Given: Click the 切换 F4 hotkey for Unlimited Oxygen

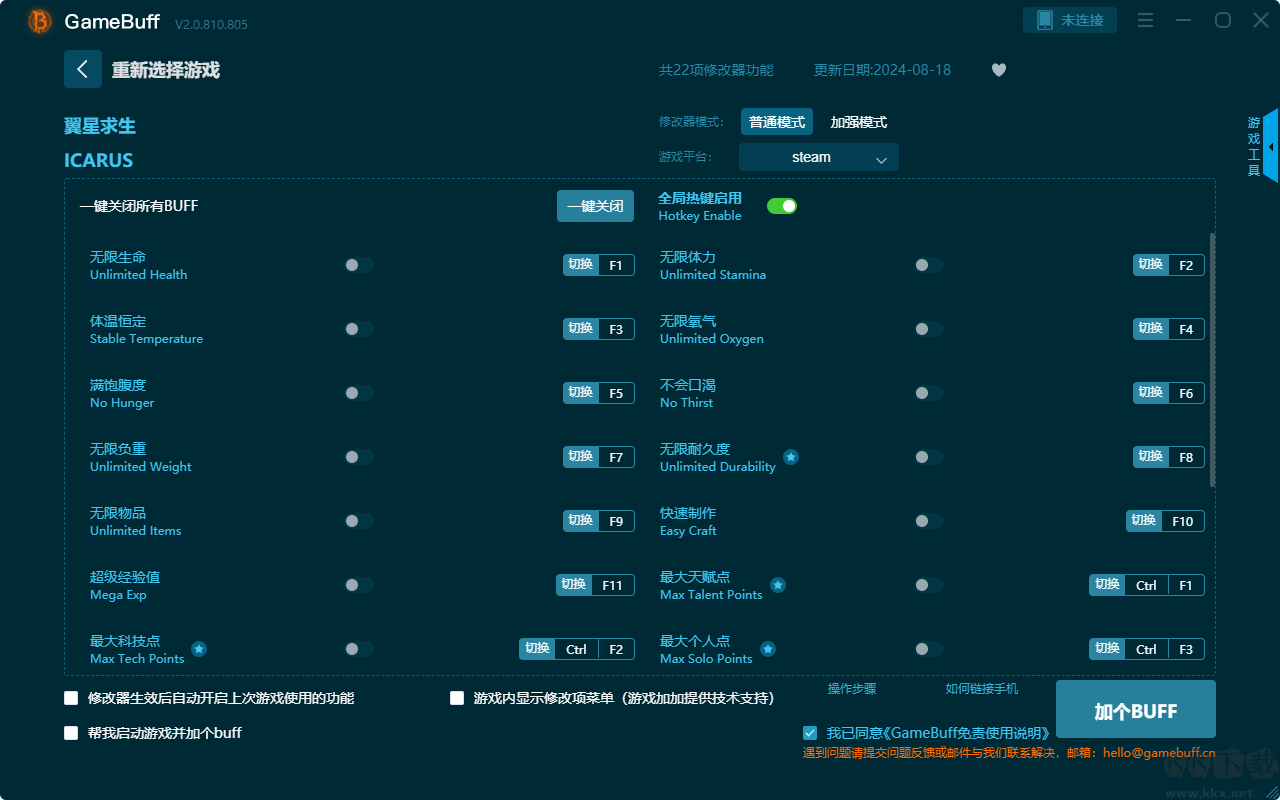Looking at the screenshot, I should (x=1169, y=329).
